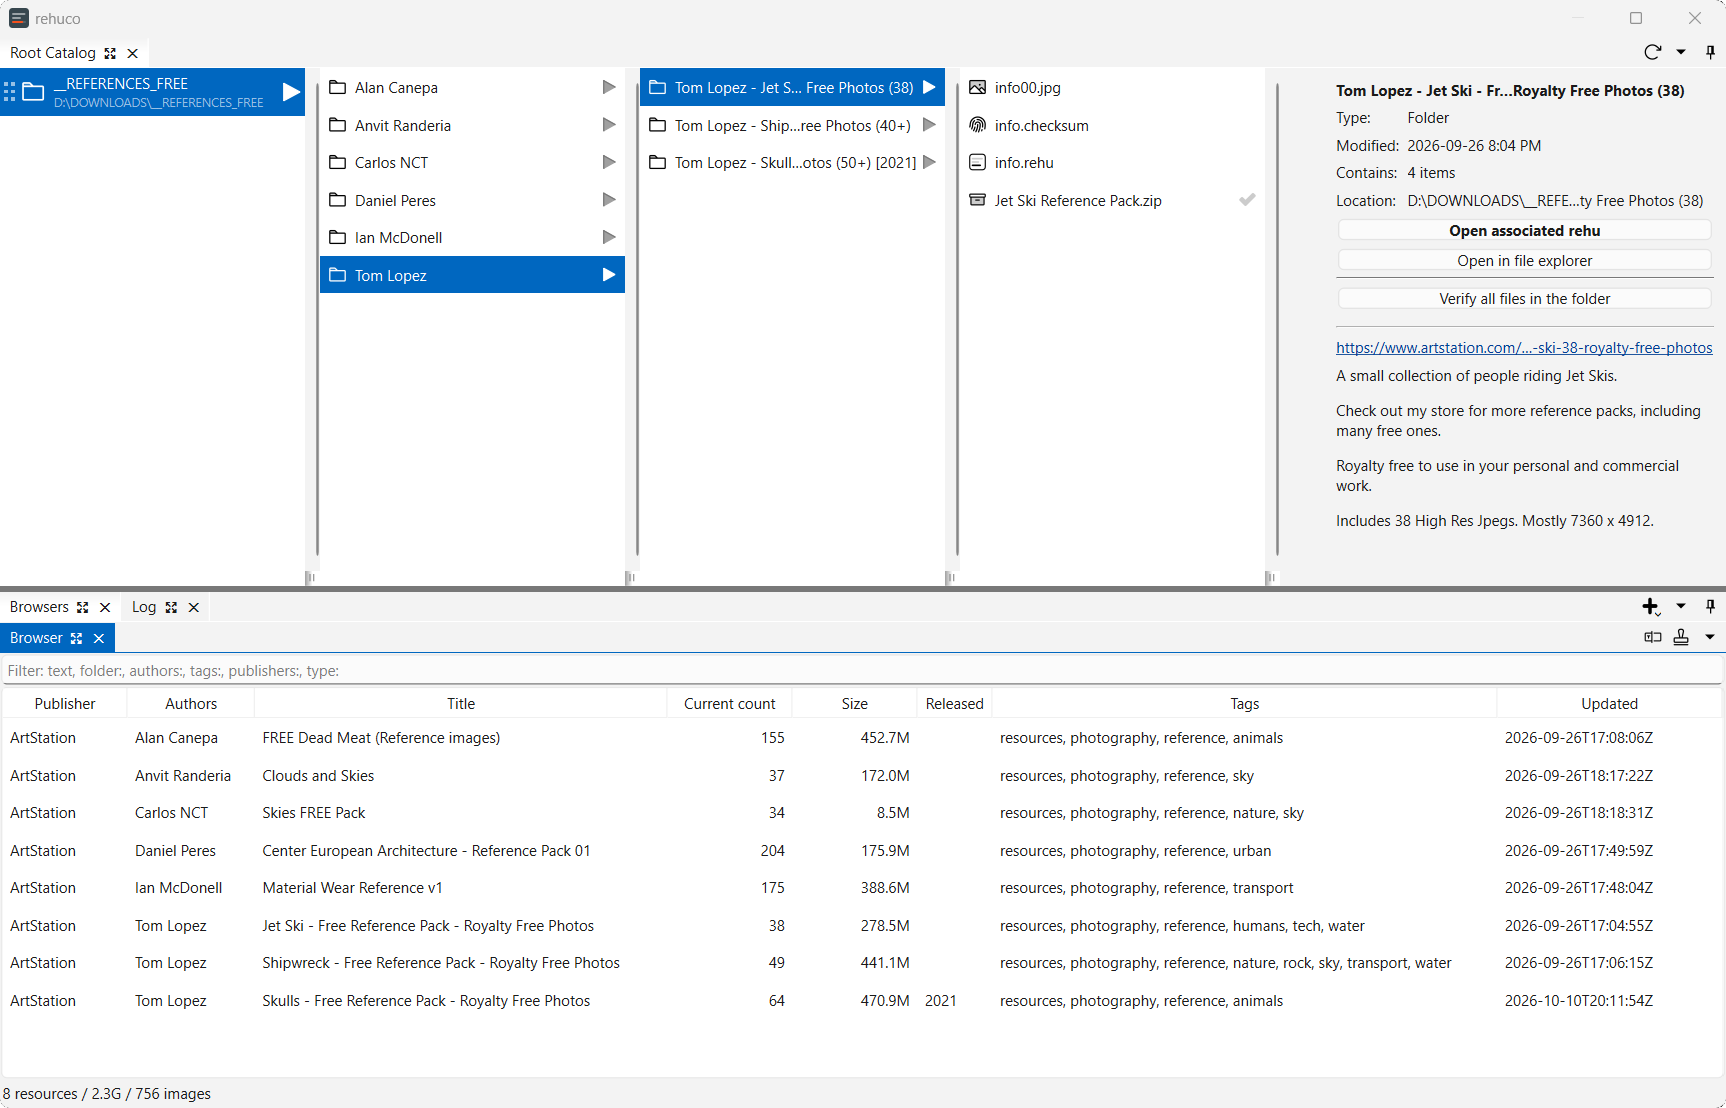This screenshot has width=1726, height=1108.
Task: Click the stamp icon in the Browser toolbar
Action: point(1681,637)
